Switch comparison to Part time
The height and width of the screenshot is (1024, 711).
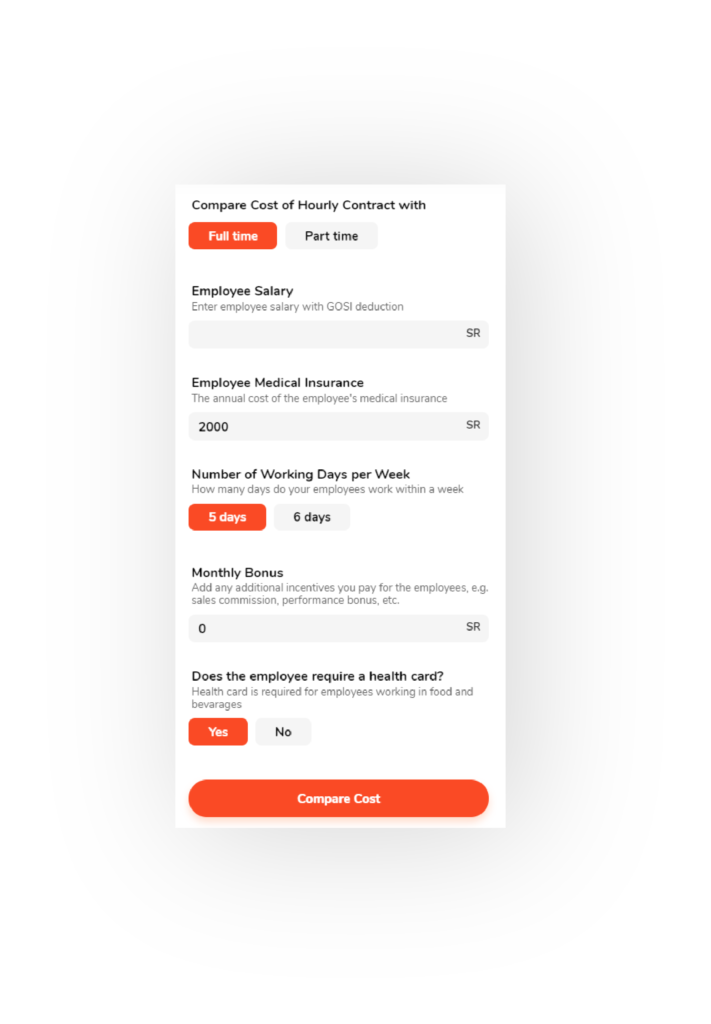[x=331, y=236]
